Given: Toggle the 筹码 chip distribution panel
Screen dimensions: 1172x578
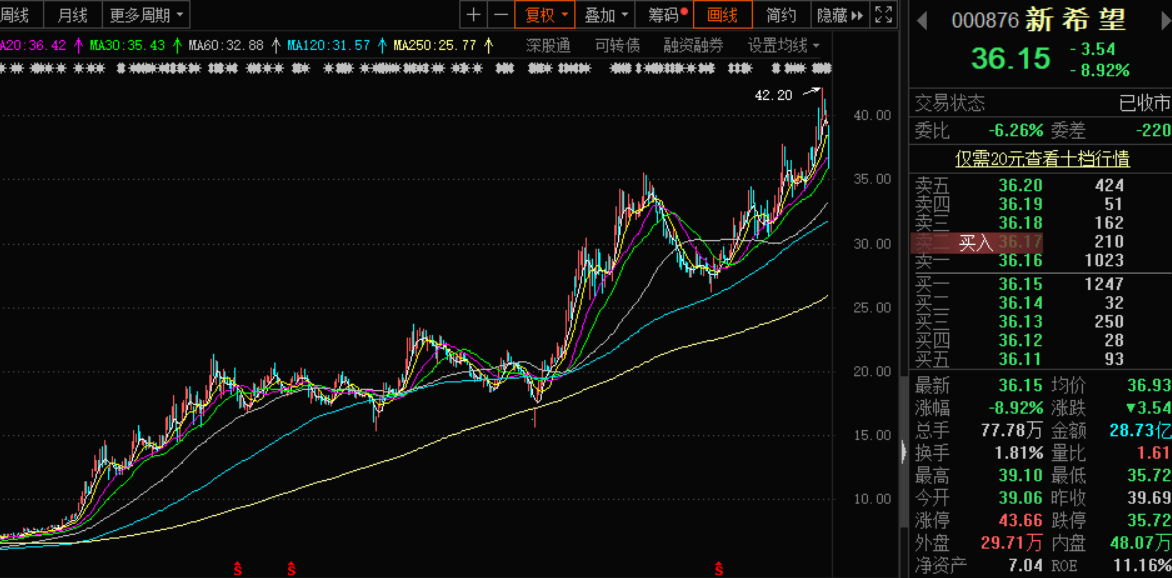Looking at the screenshot, I should click(668, 15).
